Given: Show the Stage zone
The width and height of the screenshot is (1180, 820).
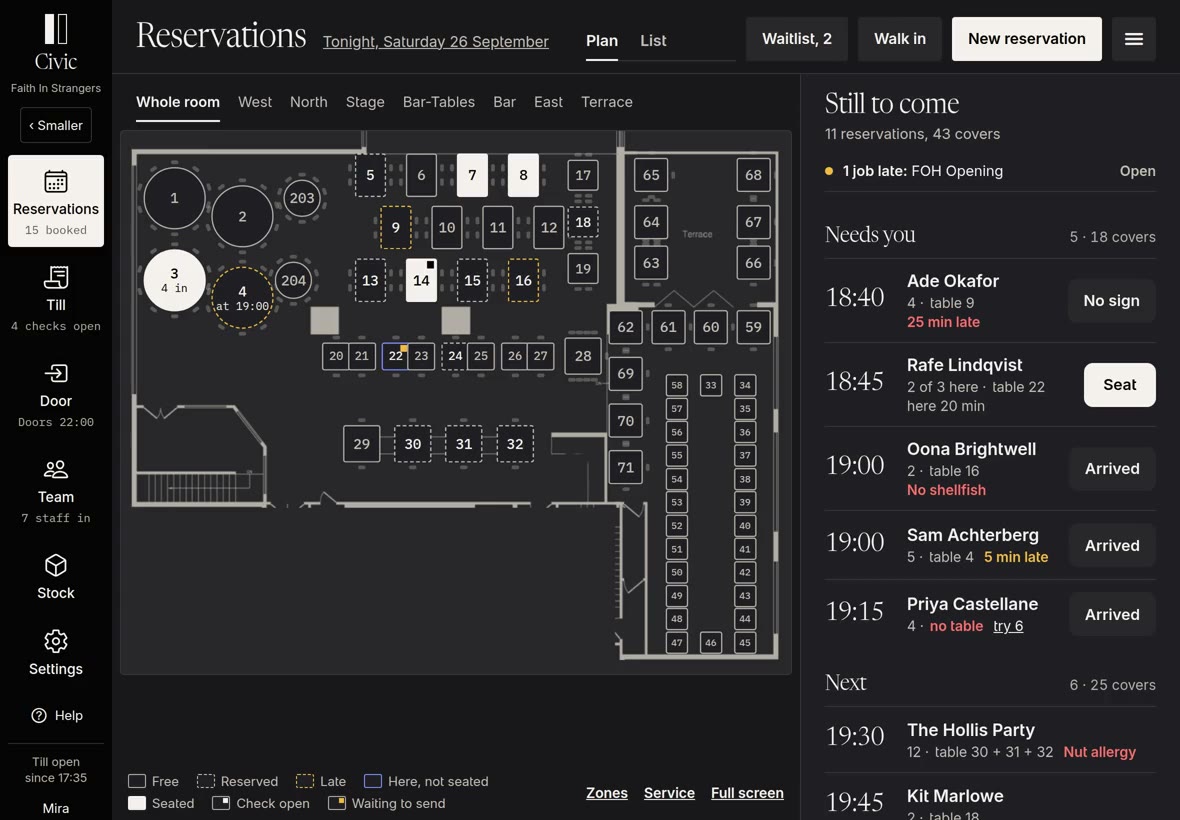Looking at the screenshot, I should (365, 102).
